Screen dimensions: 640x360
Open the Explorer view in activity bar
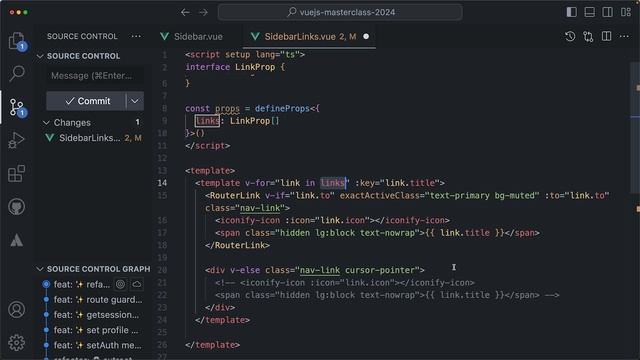tap(16, 41)
